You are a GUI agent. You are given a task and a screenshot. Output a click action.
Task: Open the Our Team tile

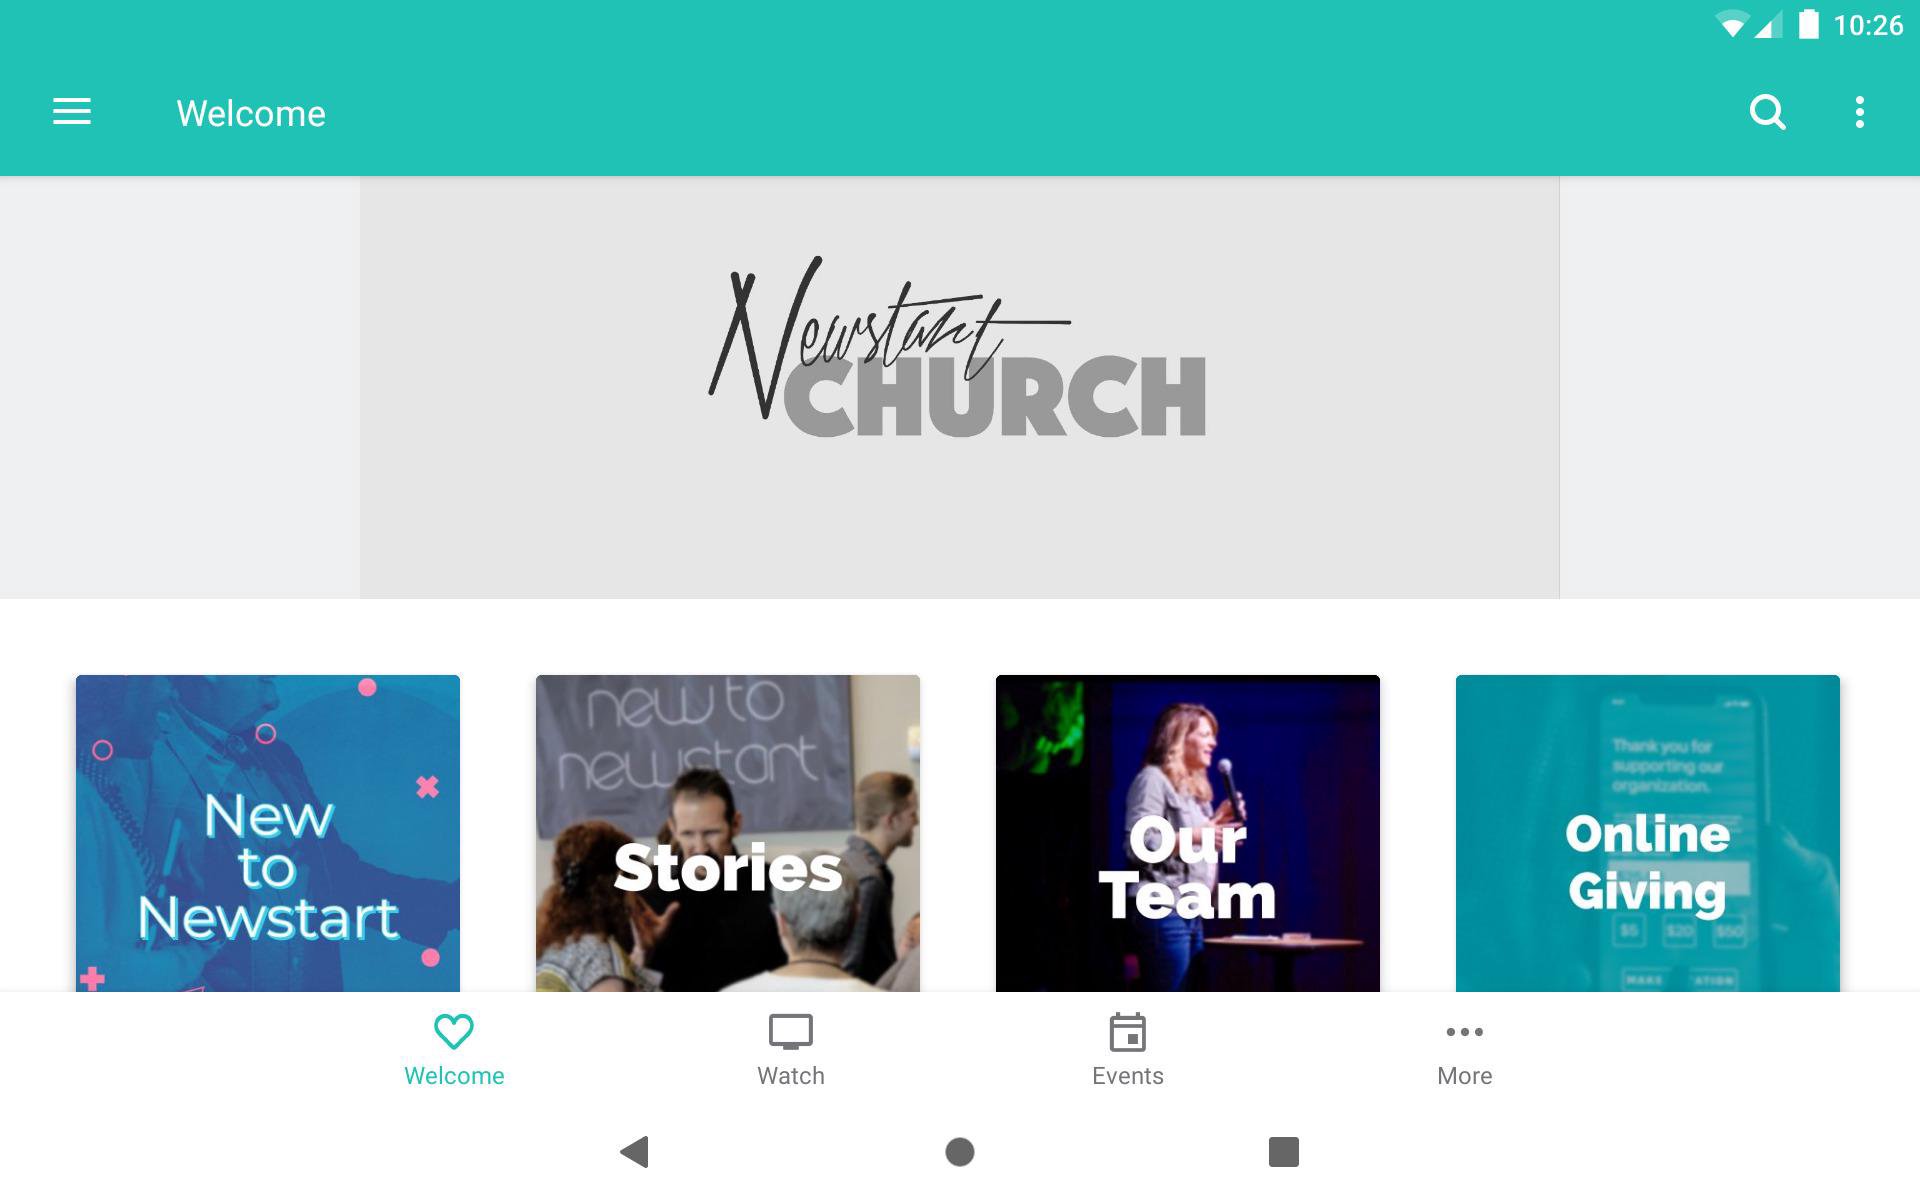[x=1188, y=833]
